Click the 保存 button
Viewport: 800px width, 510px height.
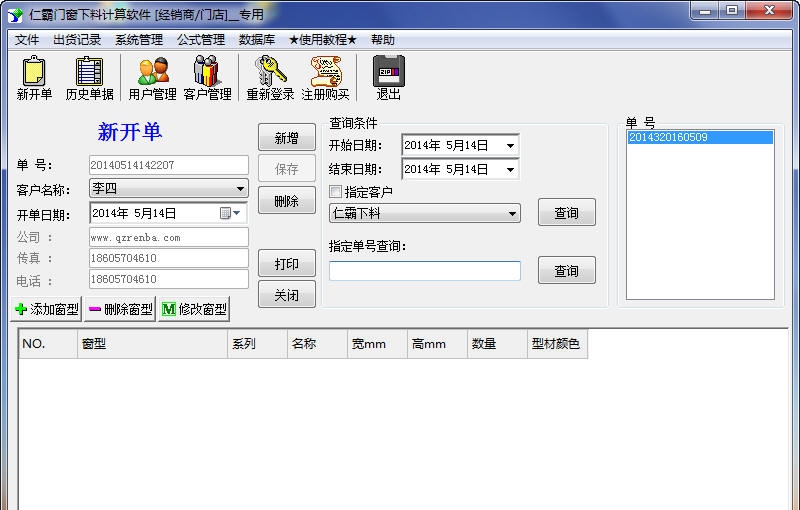click(287, 169)
